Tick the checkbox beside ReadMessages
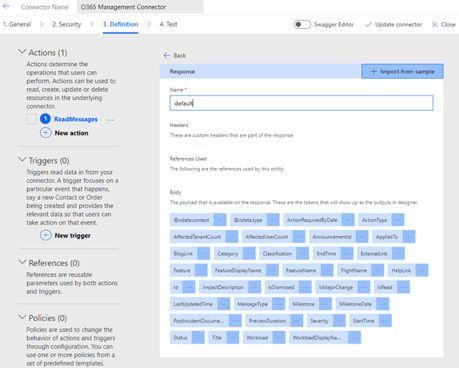Screen dimensions: 459x368 pyautogui.click(x=31, y=119)
